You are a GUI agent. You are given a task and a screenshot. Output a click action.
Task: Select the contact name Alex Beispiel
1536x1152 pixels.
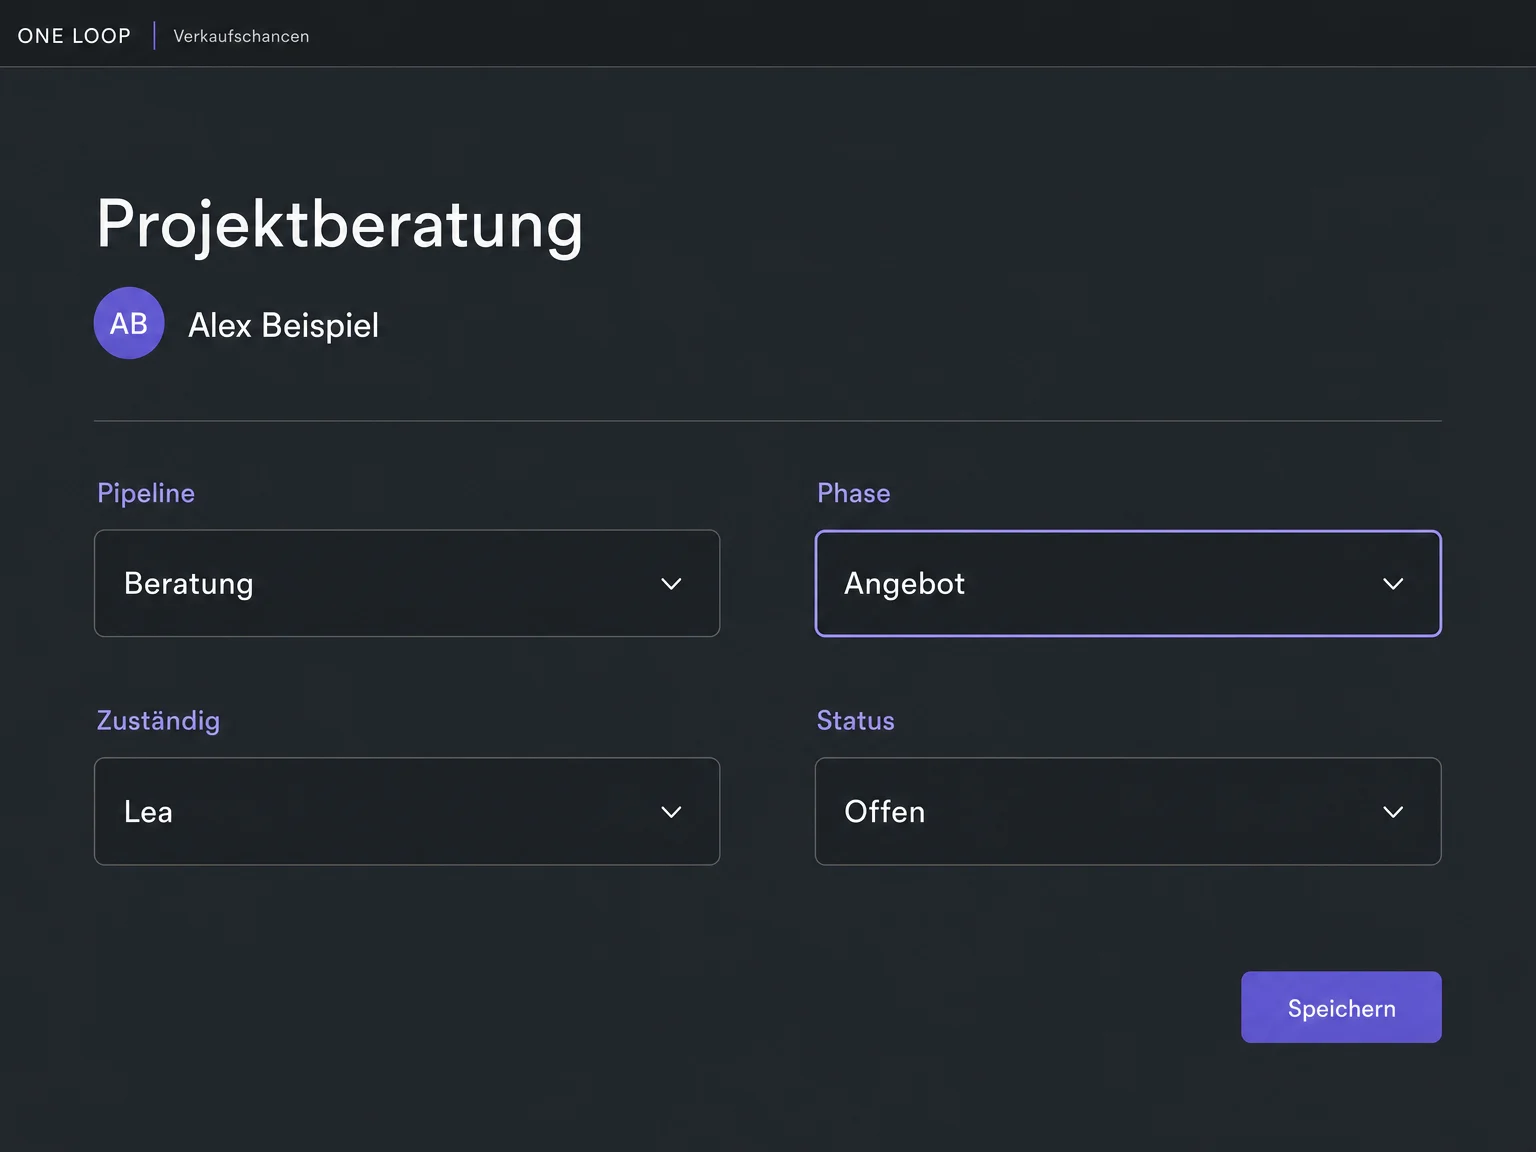284,325
